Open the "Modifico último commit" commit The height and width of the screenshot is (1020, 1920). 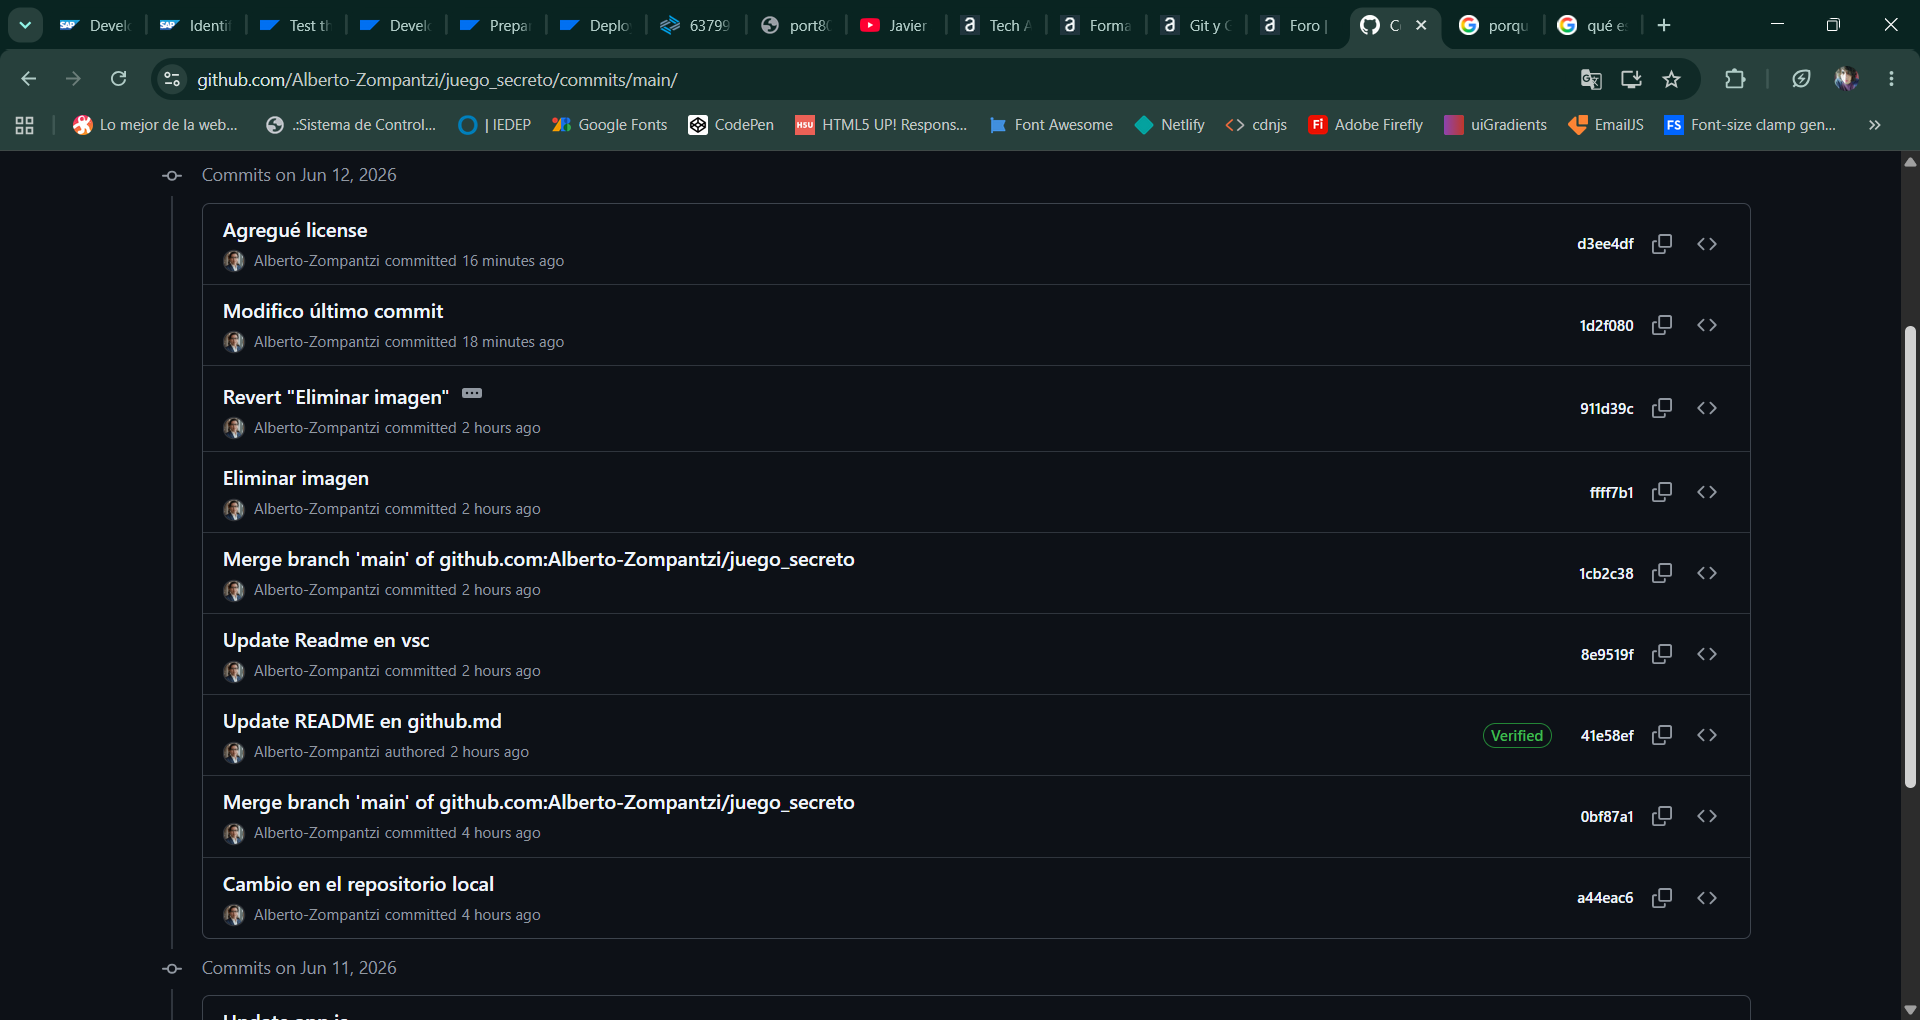tap(333, 311)
